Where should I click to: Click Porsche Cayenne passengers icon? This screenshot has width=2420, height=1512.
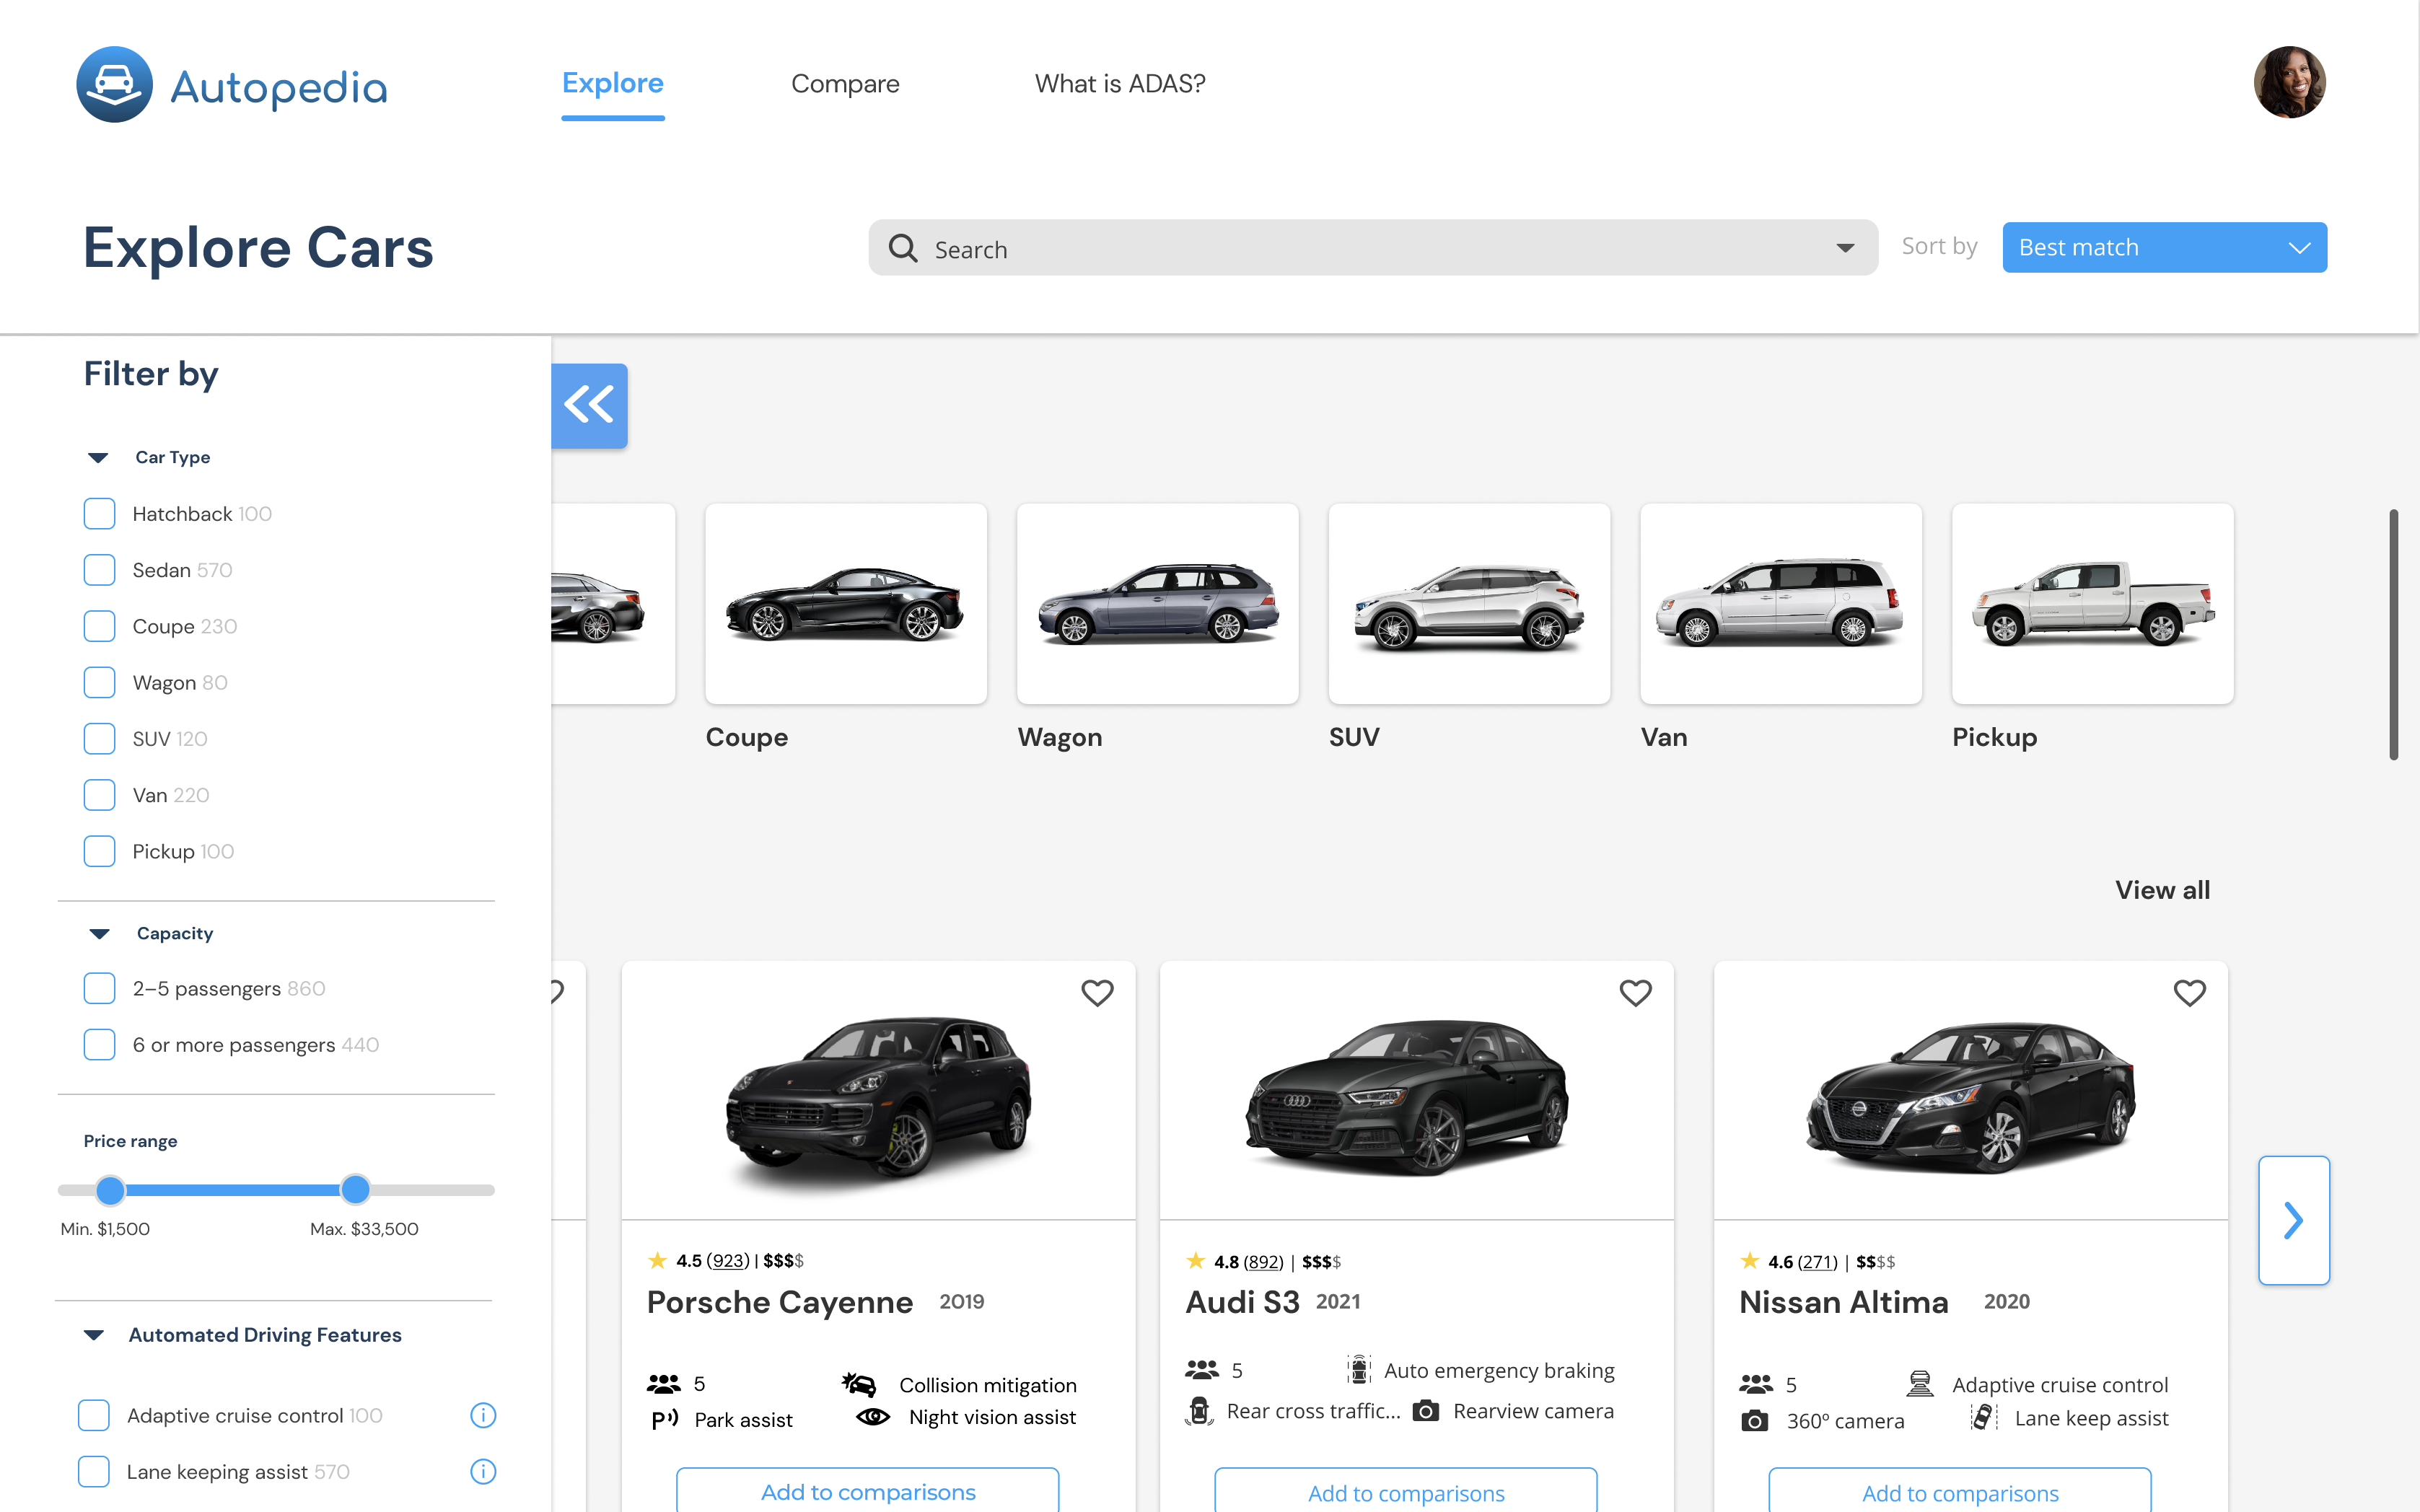663,1384
